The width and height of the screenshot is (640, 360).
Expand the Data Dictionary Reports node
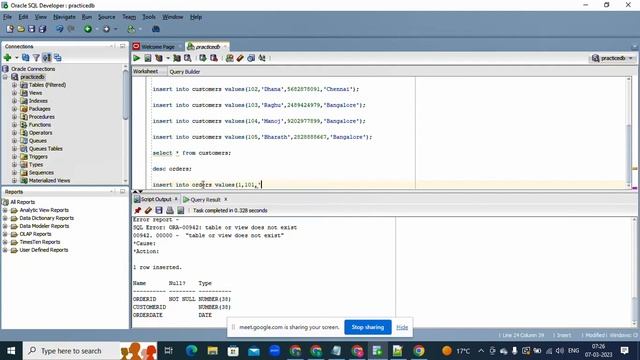point(5,218)
